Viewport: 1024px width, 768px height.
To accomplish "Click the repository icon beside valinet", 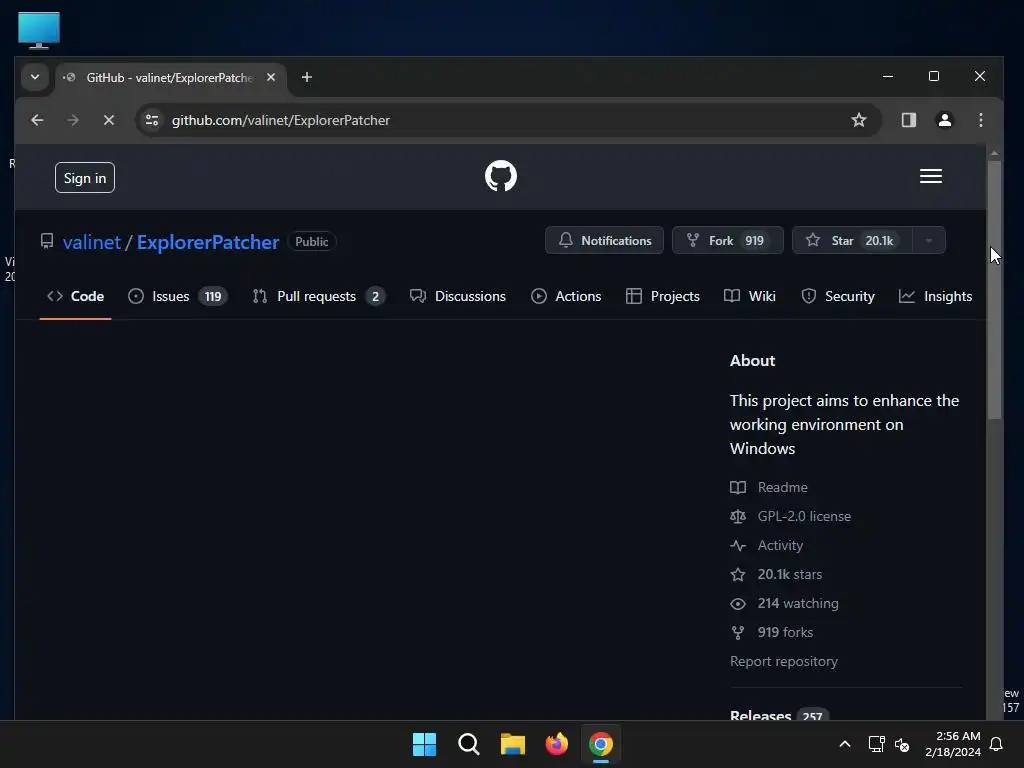I will click(x=47, y=241).
